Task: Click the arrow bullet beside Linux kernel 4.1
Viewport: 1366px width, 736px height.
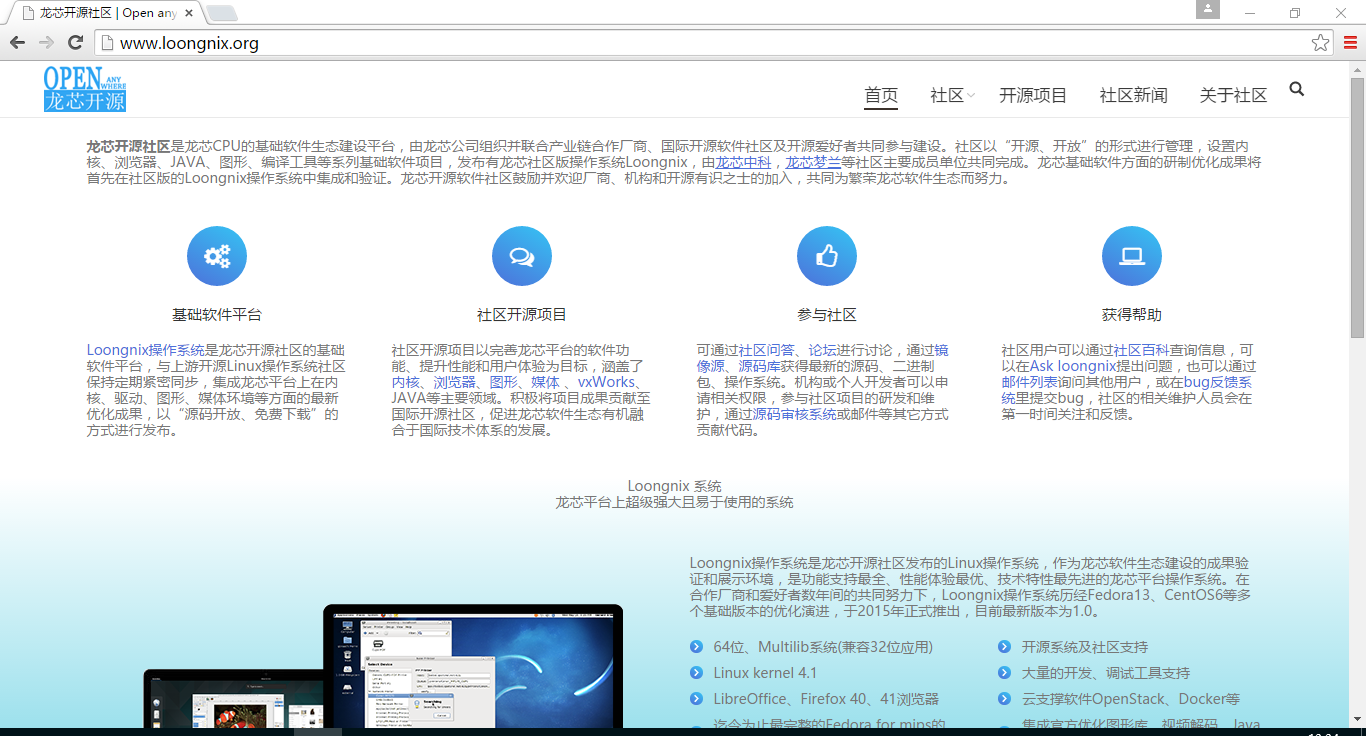Action: 696,673
